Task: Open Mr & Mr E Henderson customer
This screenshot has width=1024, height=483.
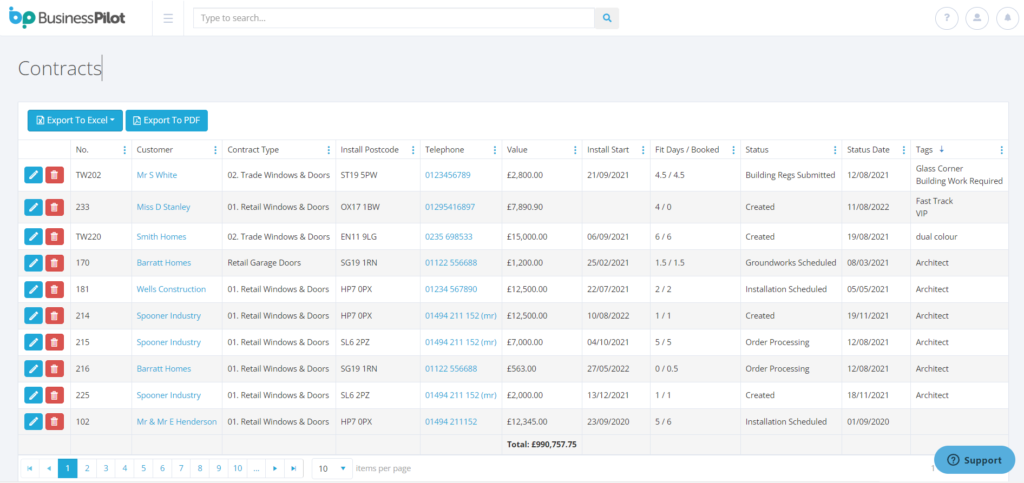Action: (176, 422)
